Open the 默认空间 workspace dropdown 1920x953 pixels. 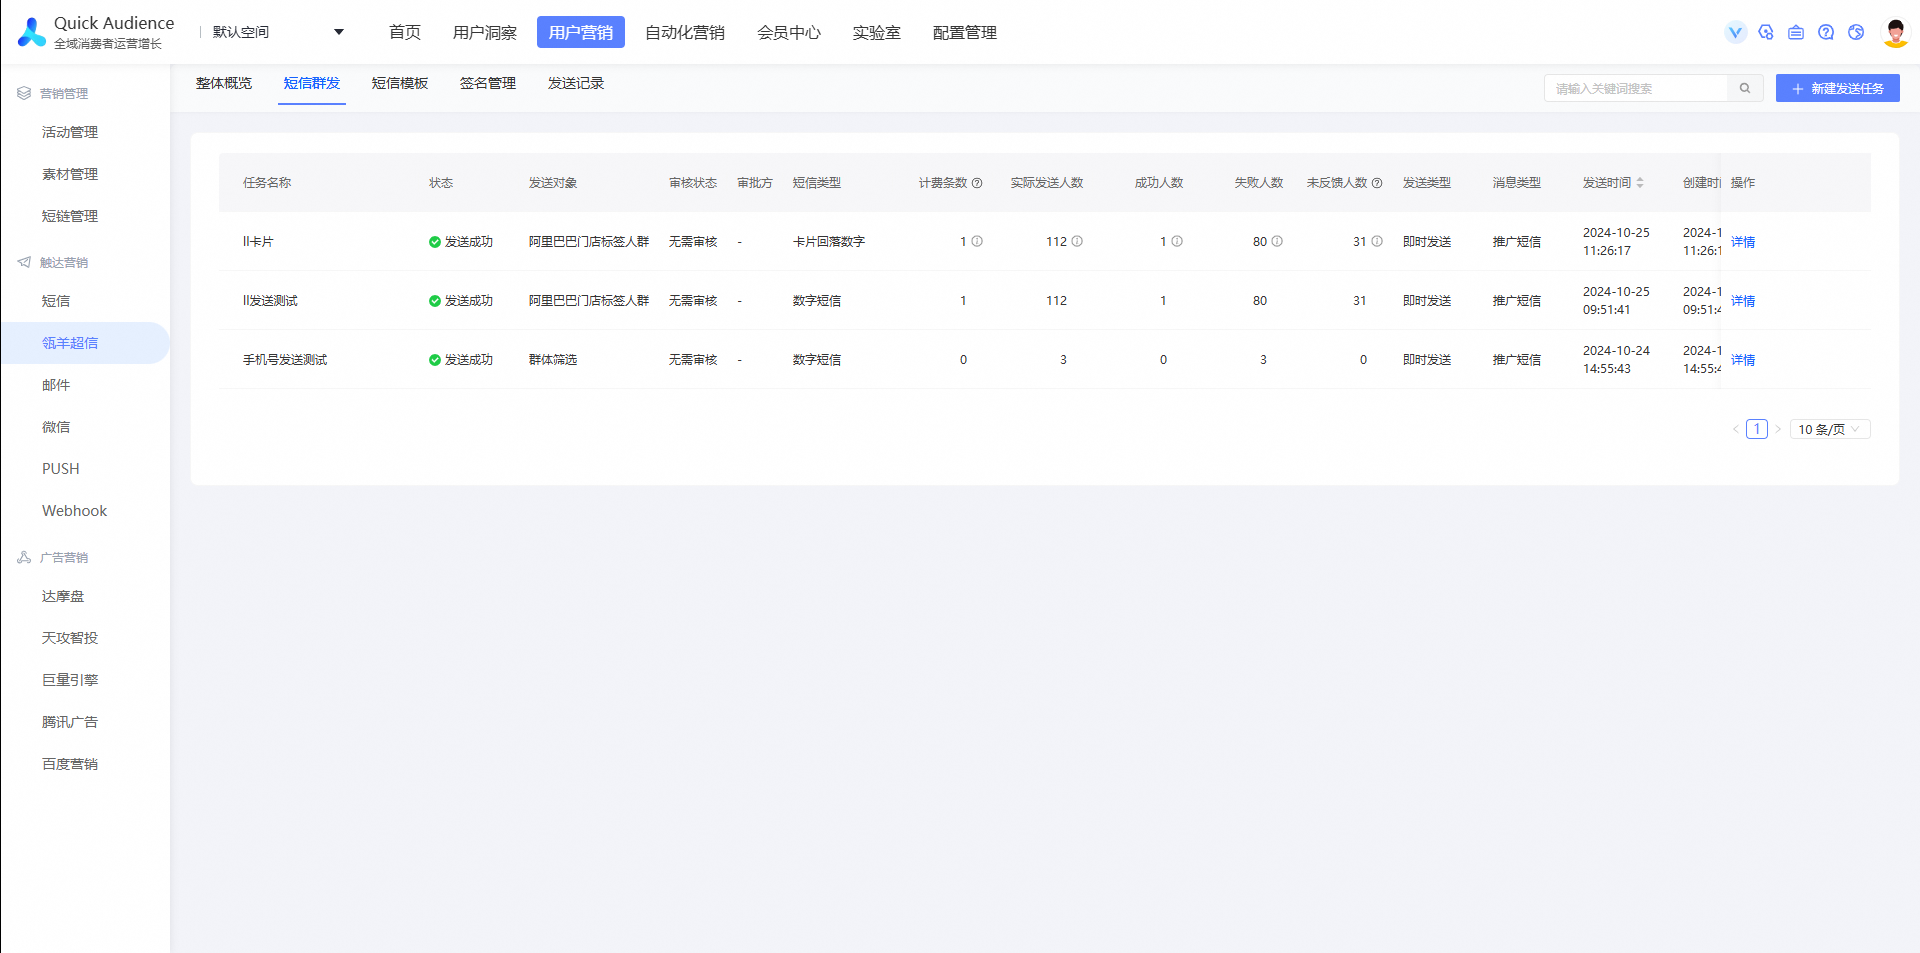pos(278,32)
